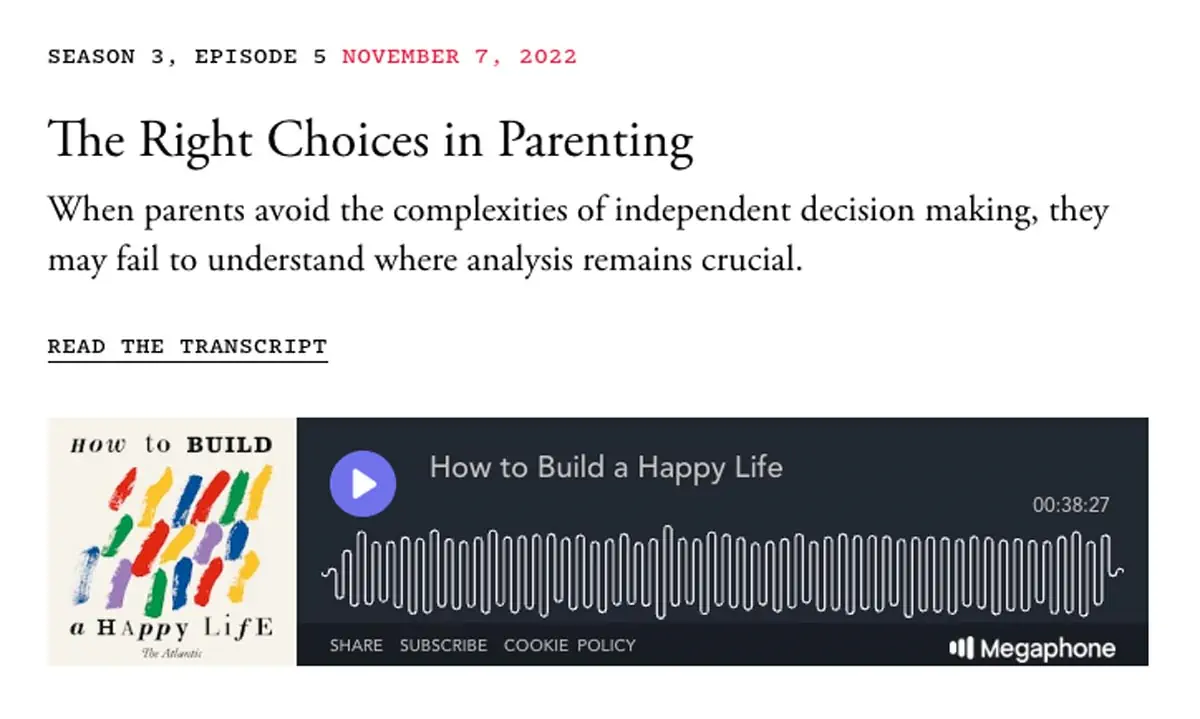Click The Atlantic logo on the cover art
Screen dimensions: 1200x719
point(172,653)
